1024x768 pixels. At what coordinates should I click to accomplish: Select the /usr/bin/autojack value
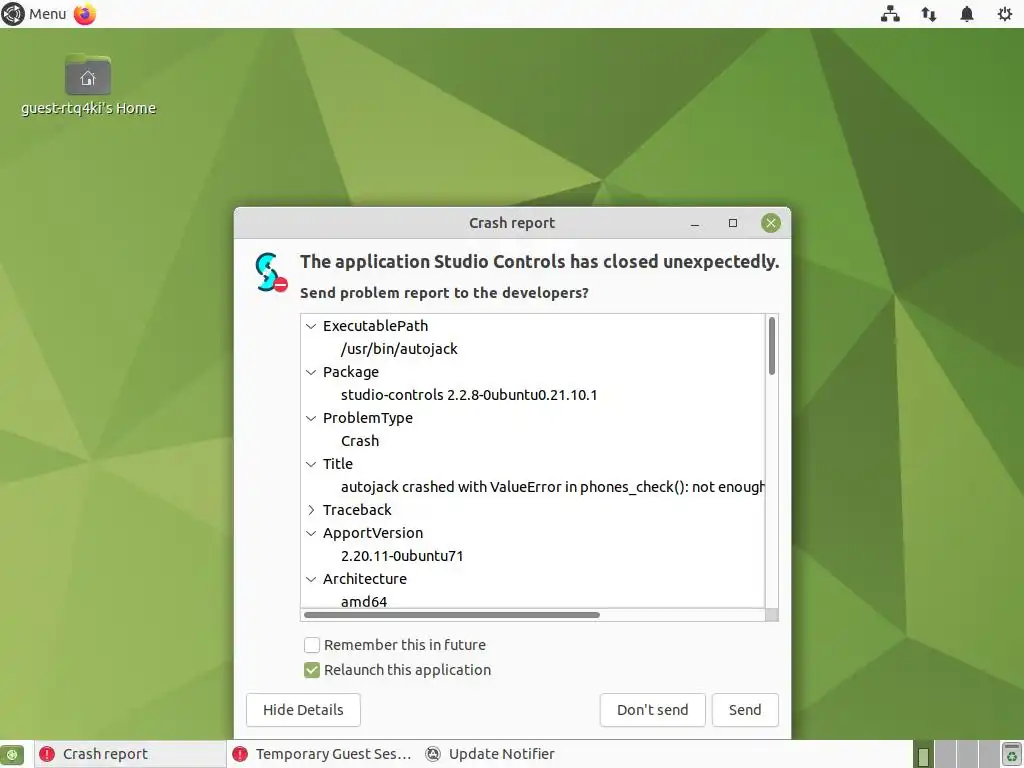(399, 349)
